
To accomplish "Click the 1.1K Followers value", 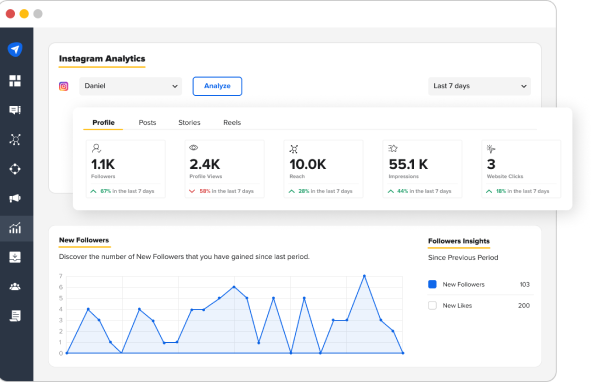I will pos(103,164).
